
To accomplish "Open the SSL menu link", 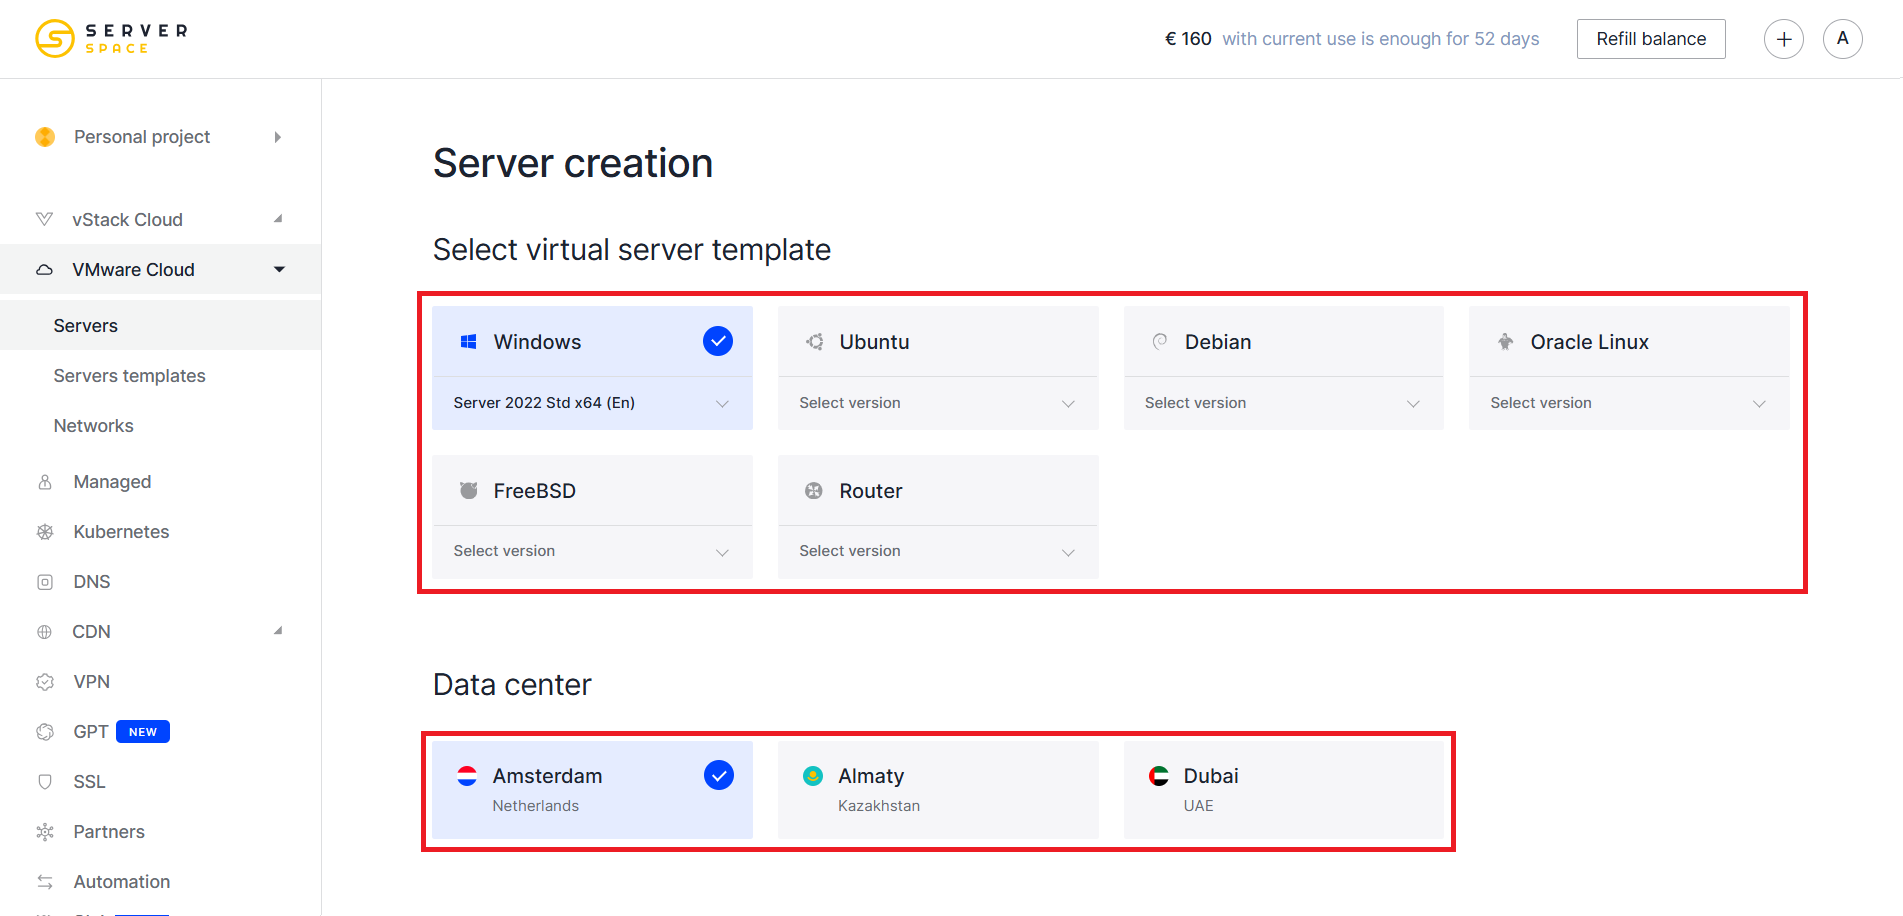I will click(89, 782).
